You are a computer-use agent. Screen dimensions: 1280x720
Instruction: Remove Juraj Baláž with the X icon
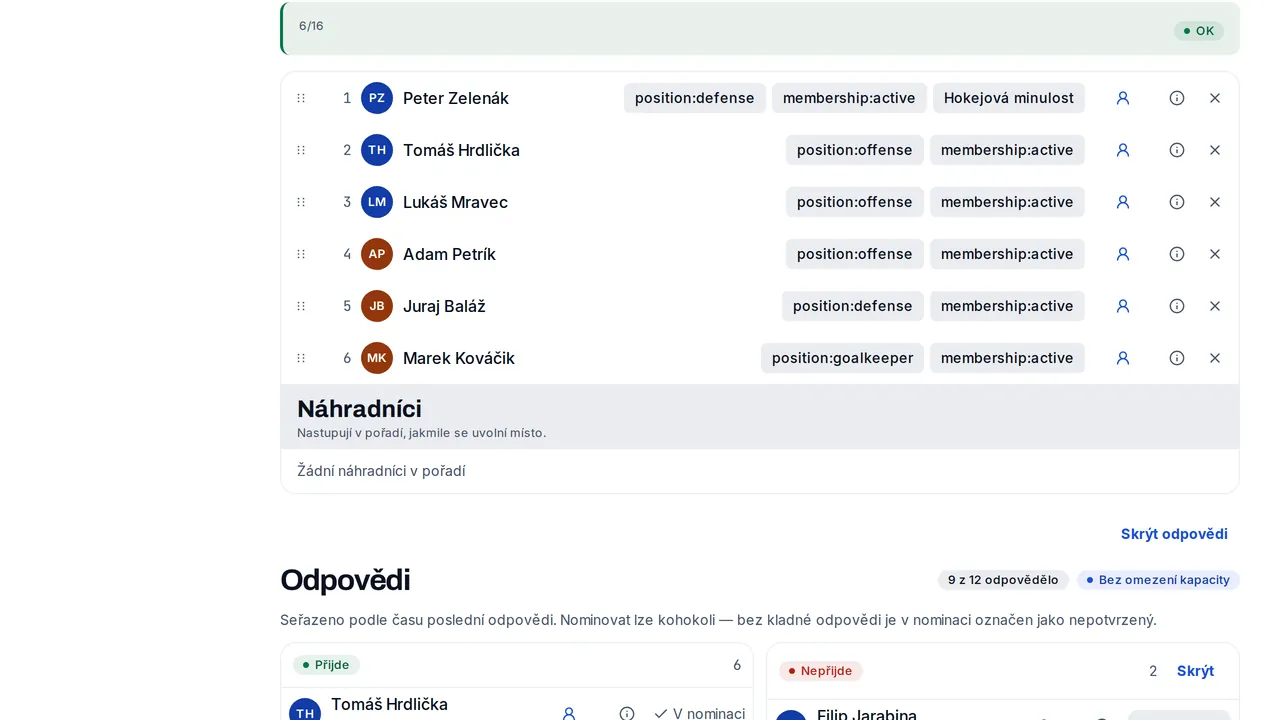[x=1215, y=306]
